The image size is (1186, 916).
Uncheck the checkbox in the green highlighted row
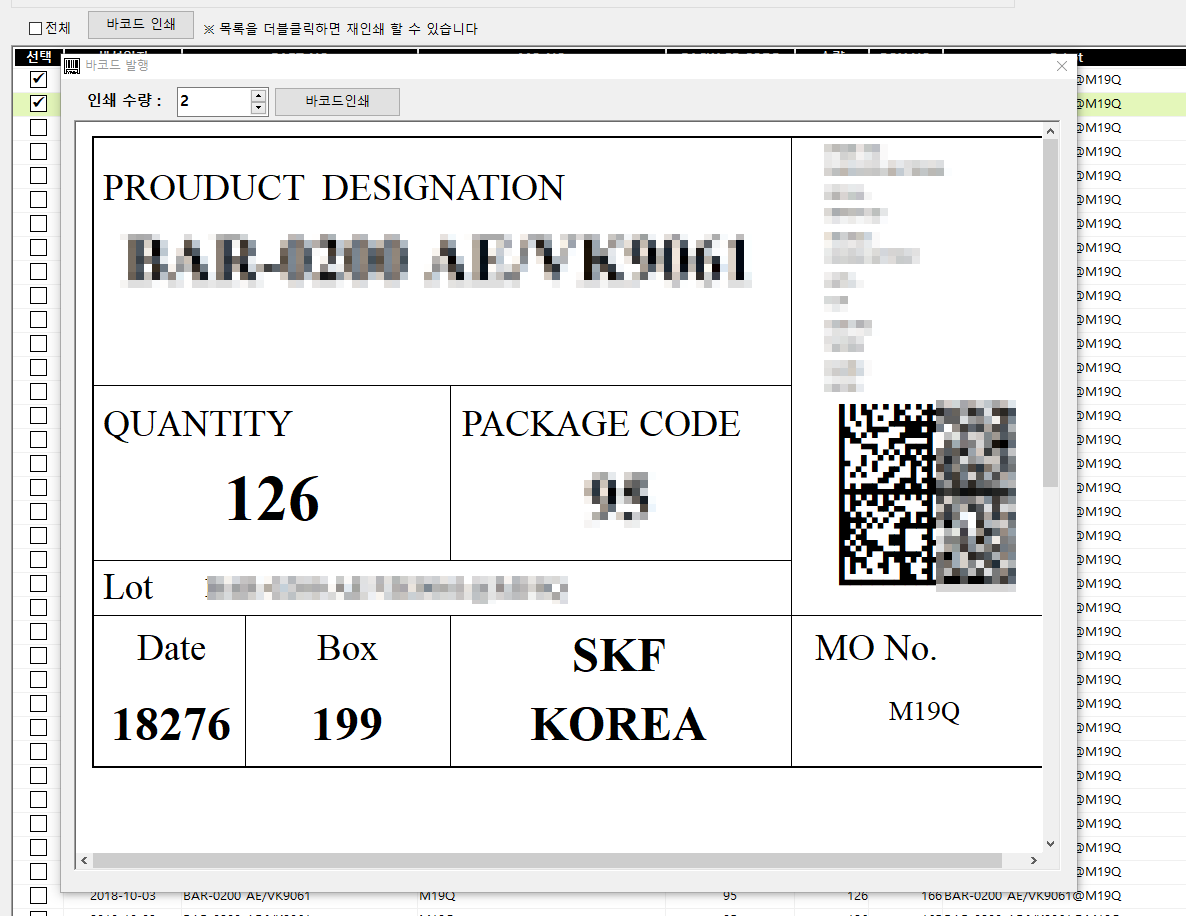click(x=39, y=103)
